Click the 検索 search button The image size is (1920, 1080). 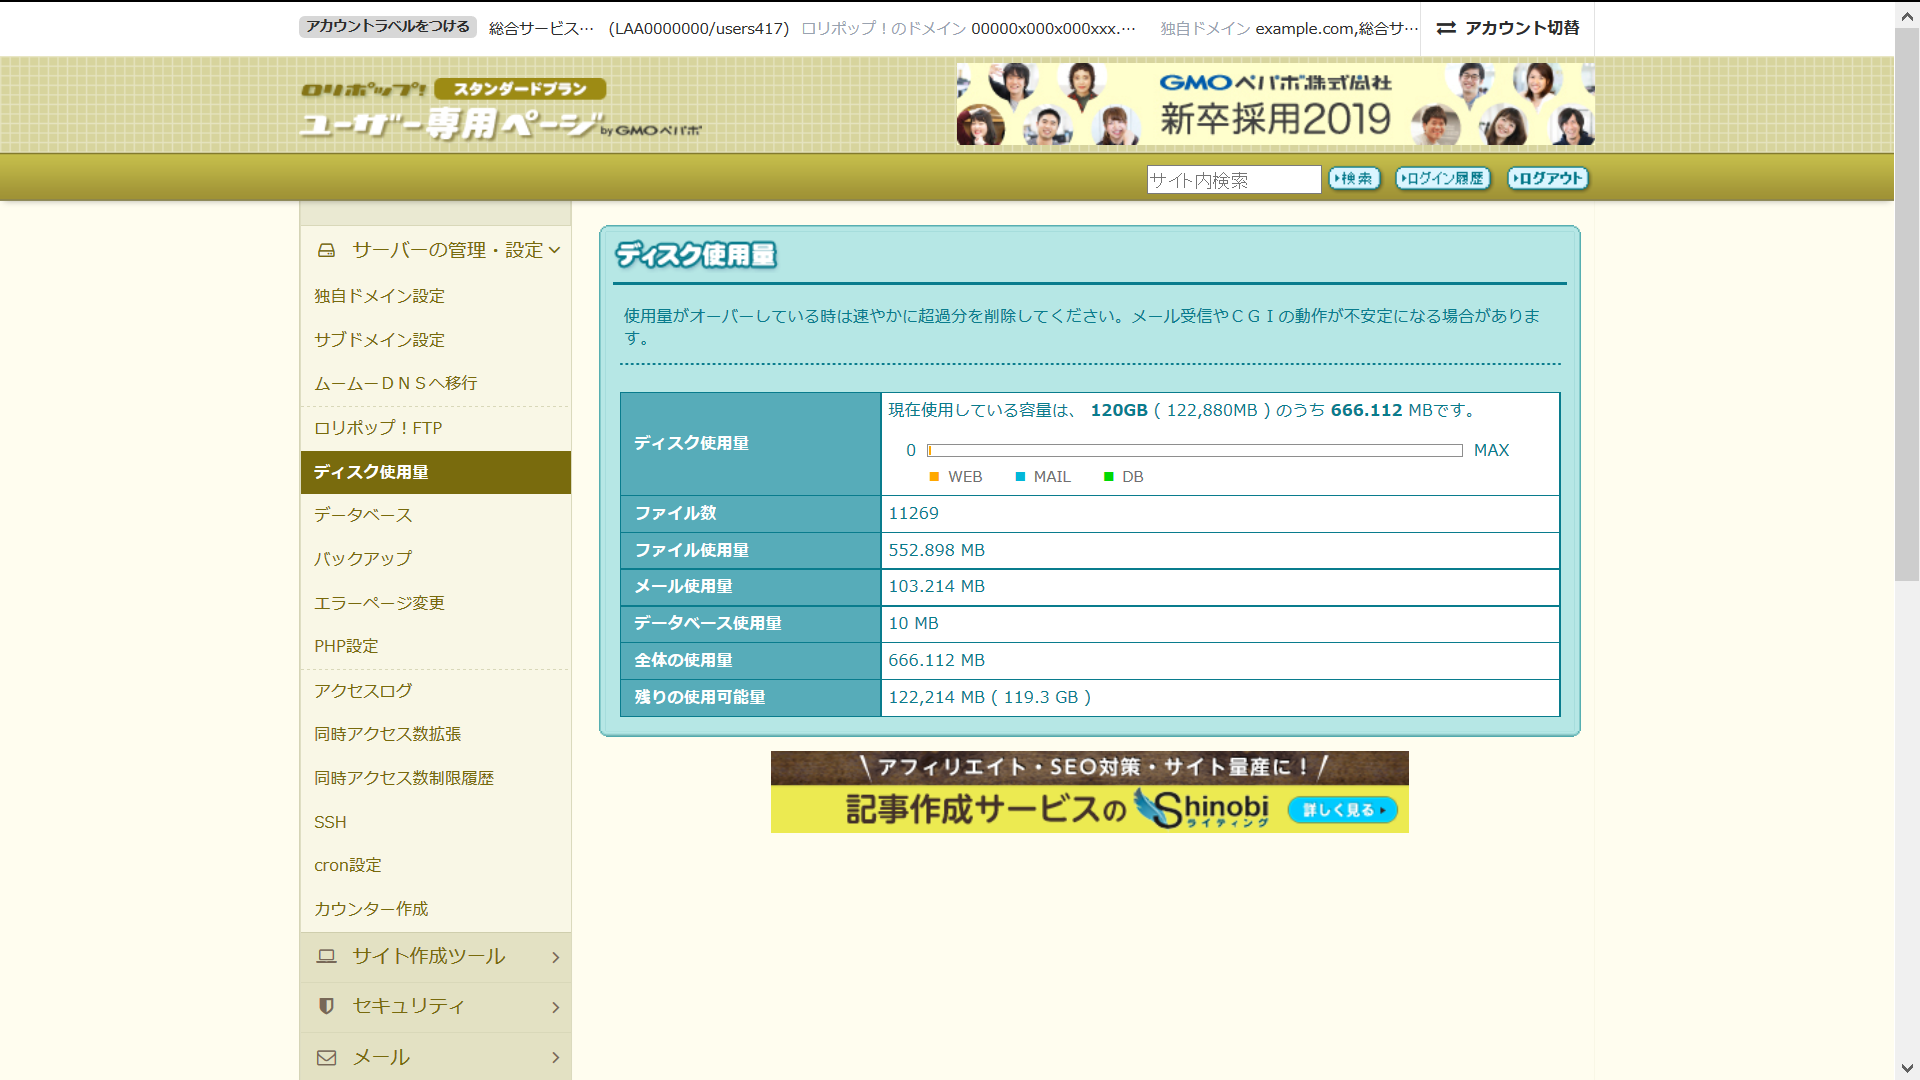pyautogui.click(x=1354, y=179)
